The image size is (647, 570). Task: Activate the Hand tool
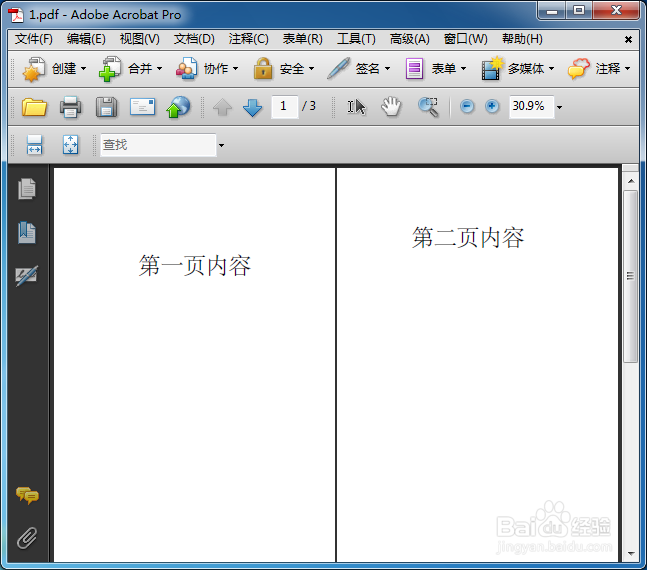pyautogui.click(x=391, y=107)
